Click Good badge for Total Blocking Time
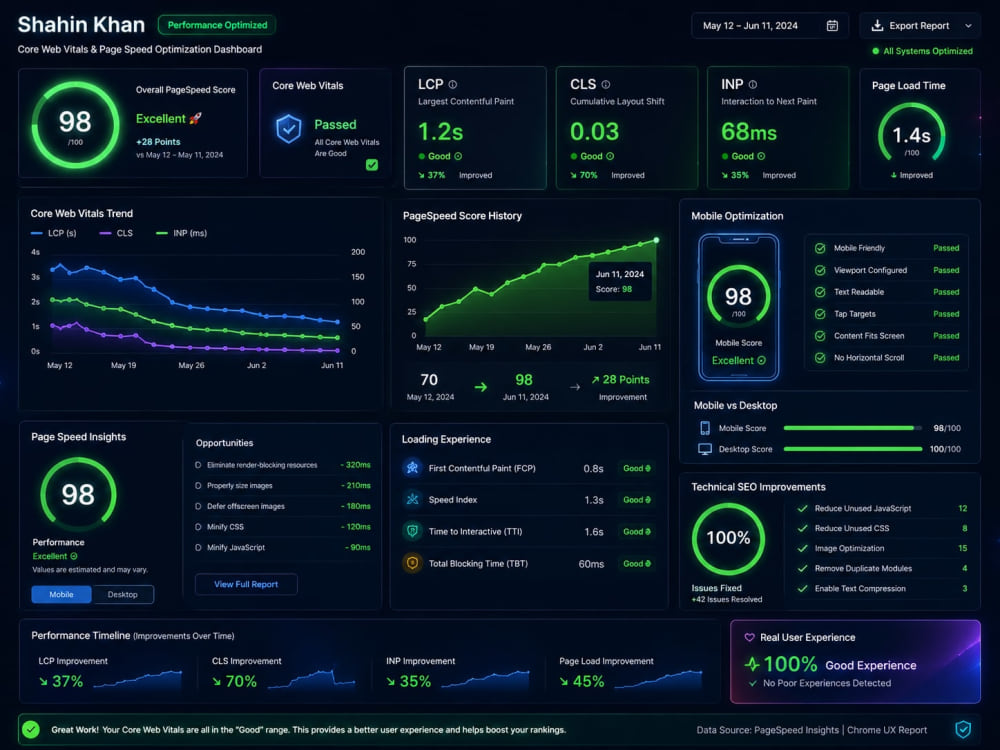The width and height of the screenshot is (1000, 750). pyautogui.click(x=636, y=564)
